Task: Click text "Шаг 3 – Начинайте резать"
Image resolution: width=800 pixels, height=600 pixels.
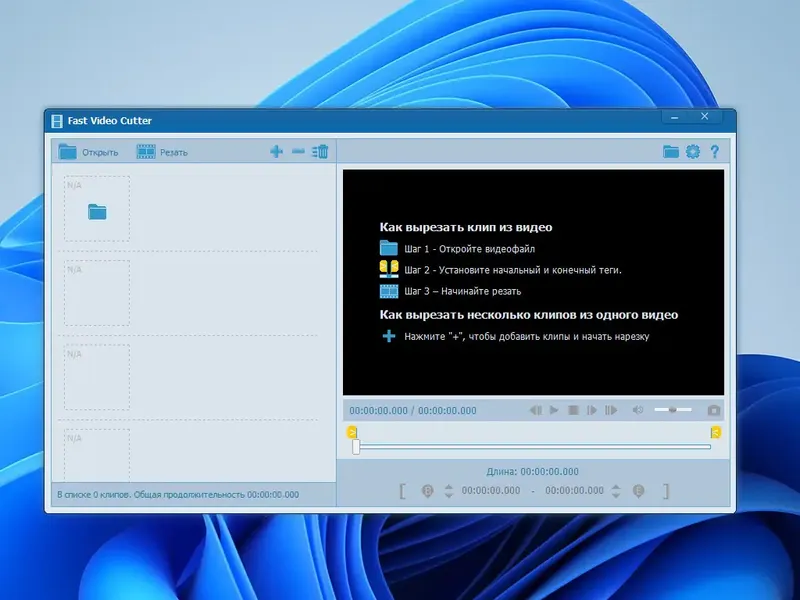Action: (x=463, y=291)
